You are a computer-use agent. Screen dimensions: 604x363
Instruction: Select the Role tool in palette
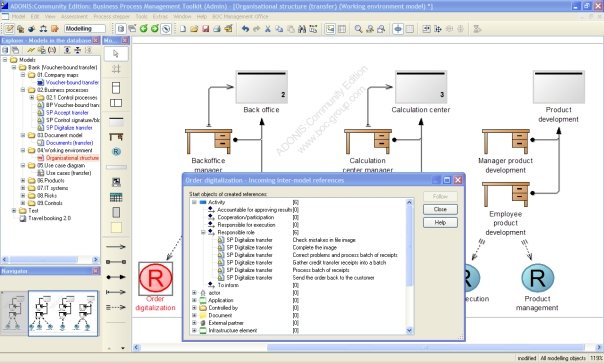point(116,151)
